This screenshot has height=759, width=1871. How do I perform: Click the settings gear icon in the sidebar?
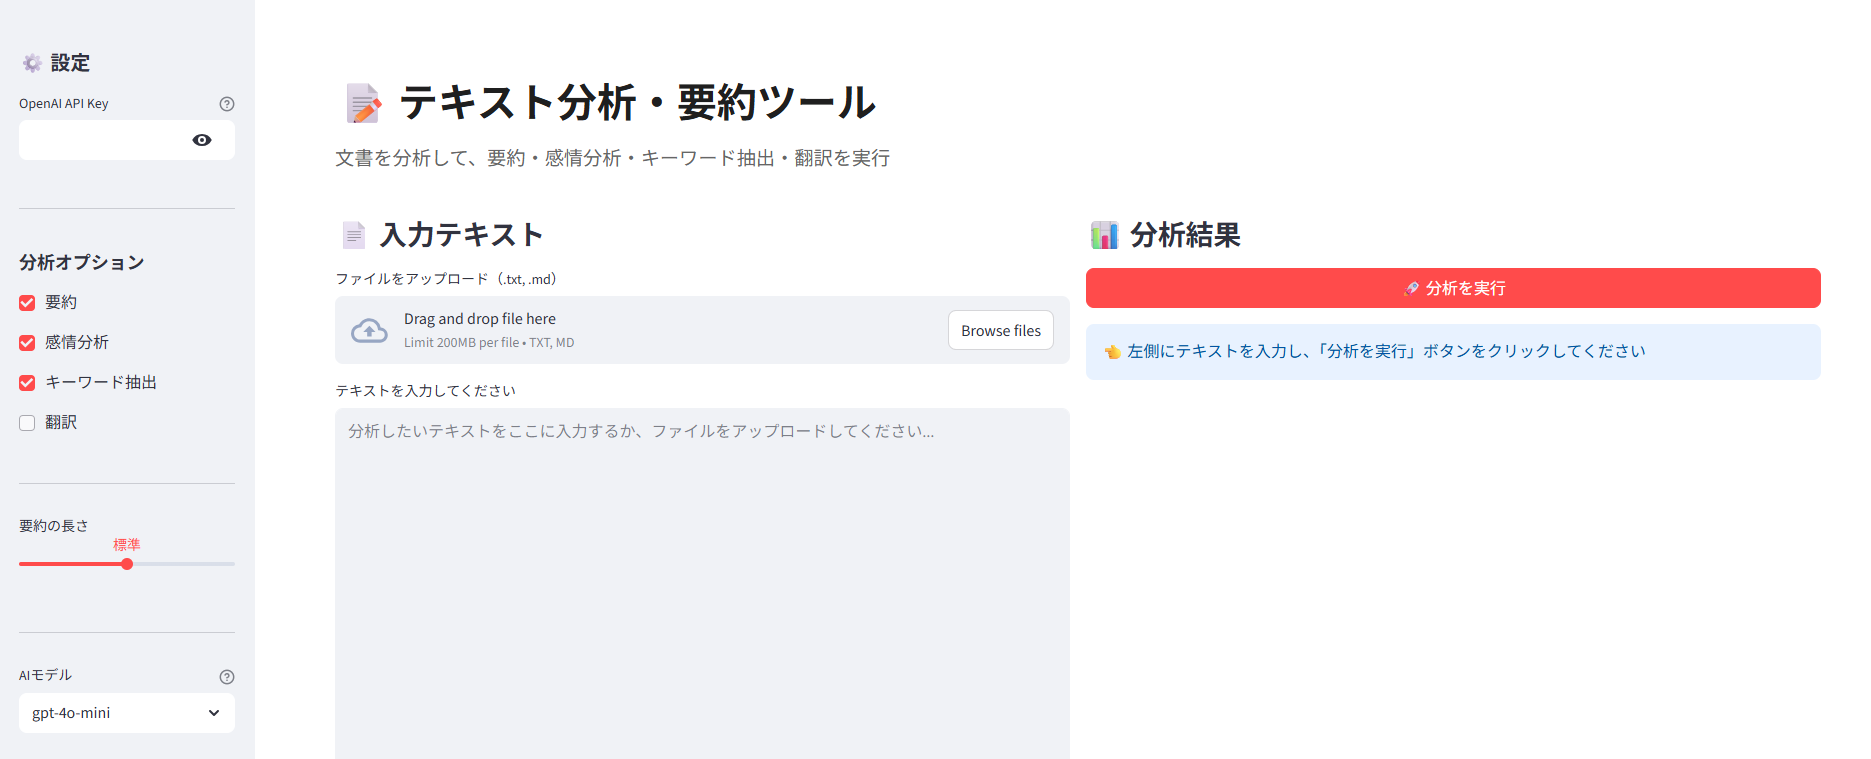coord(32,63)
